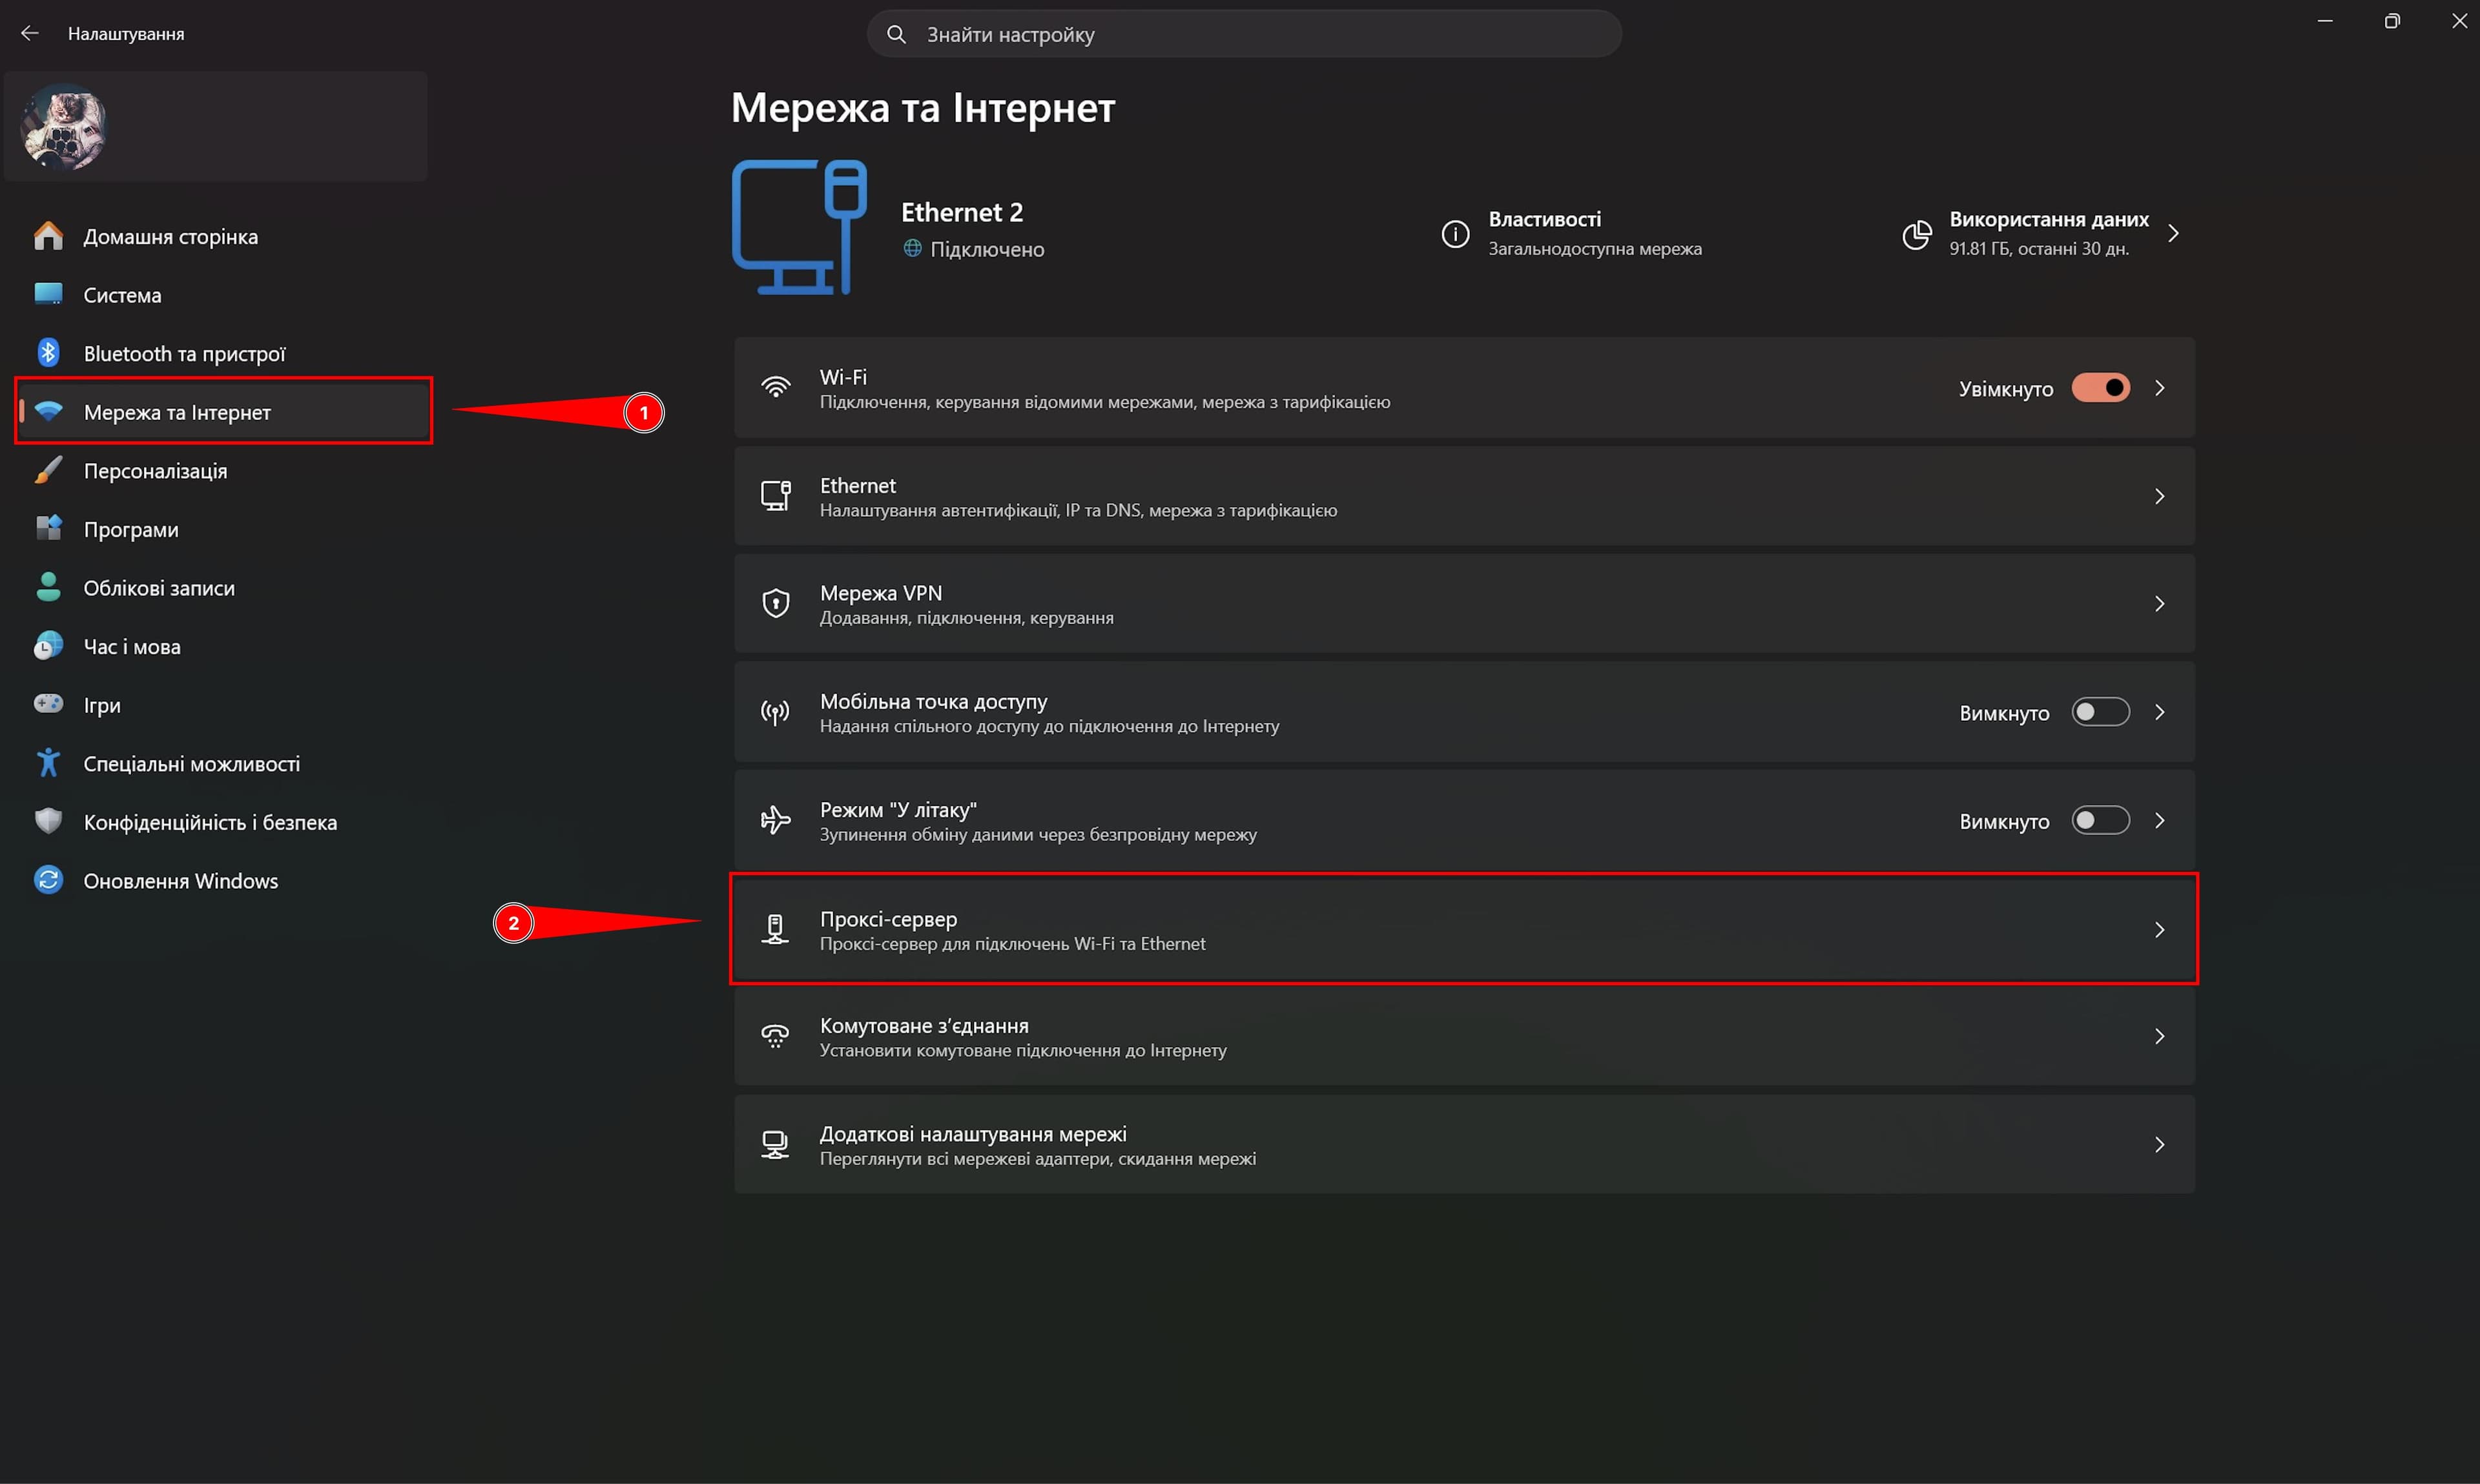Open Проксі-сервер settings entry
Screen dimensions: 2480x1484
(x=1464, y=929)
